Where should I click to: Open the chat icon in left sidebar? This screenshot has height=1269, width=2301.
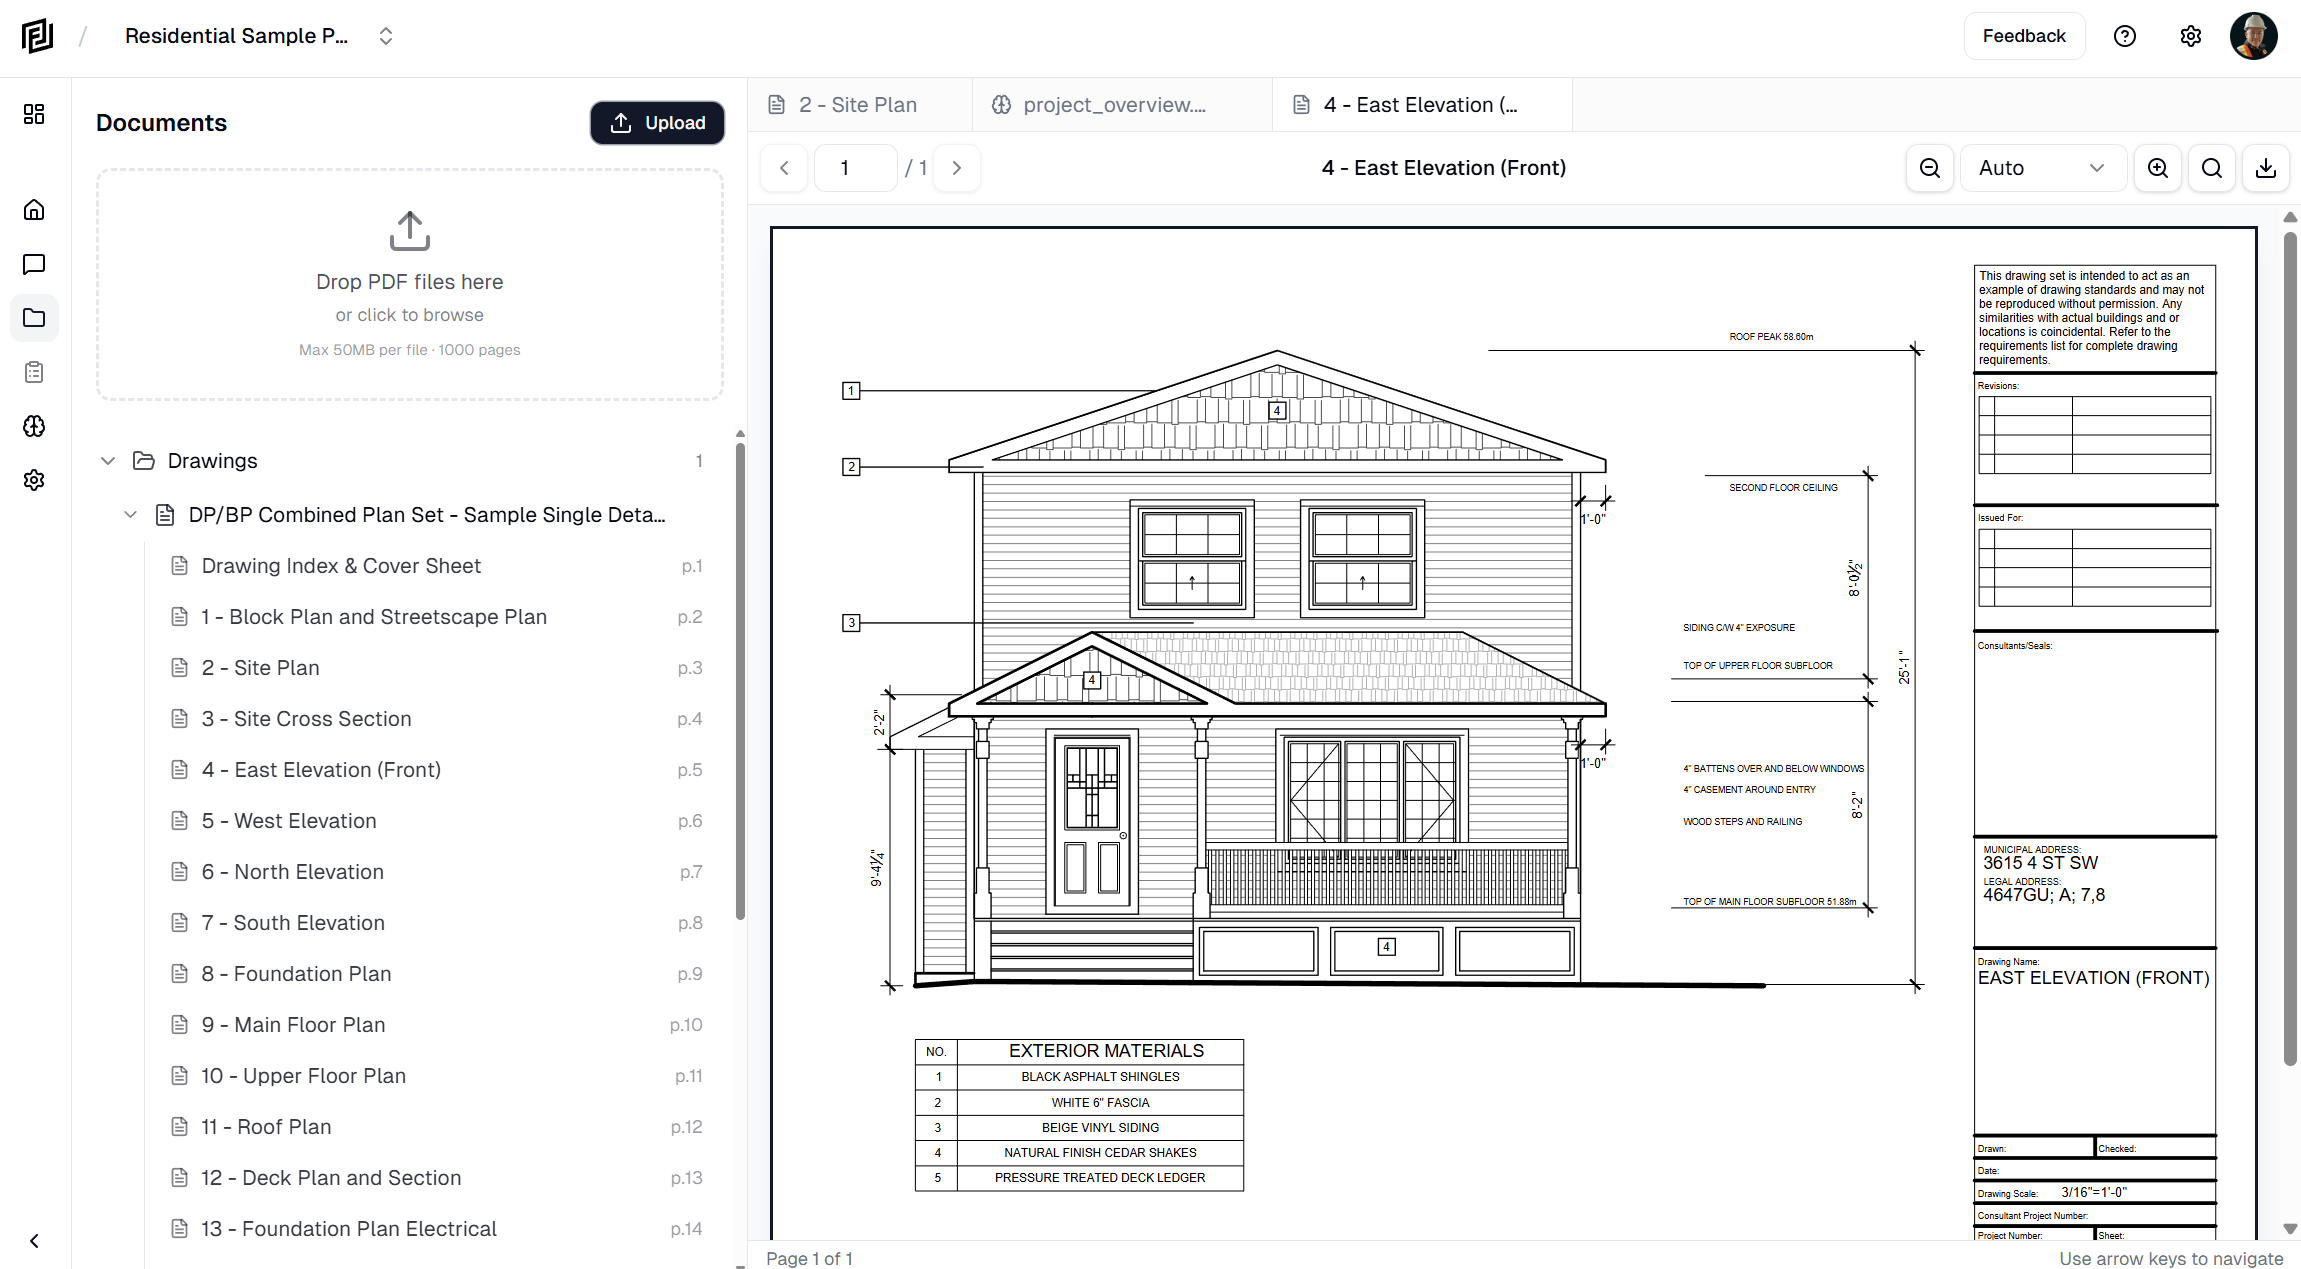click(x=34, y=264)
